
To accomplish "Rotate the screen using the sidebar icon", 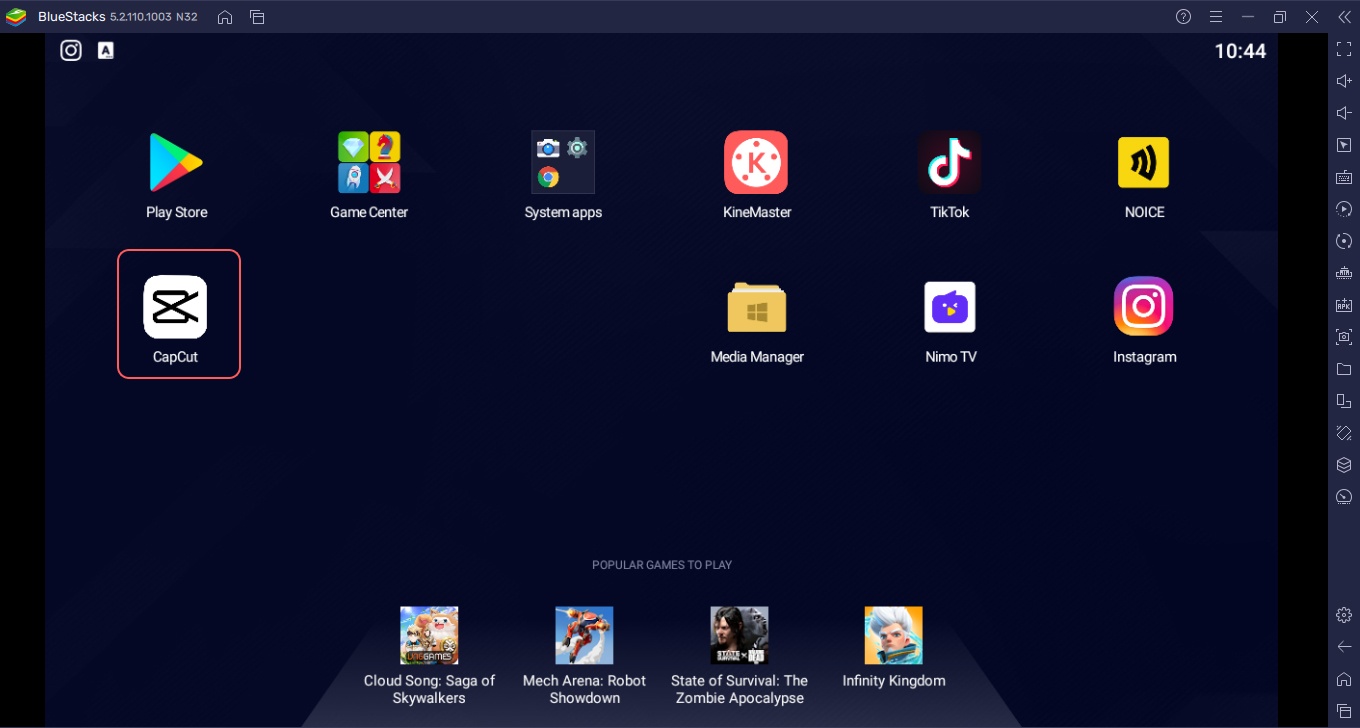I will (x=1344, y=433).
